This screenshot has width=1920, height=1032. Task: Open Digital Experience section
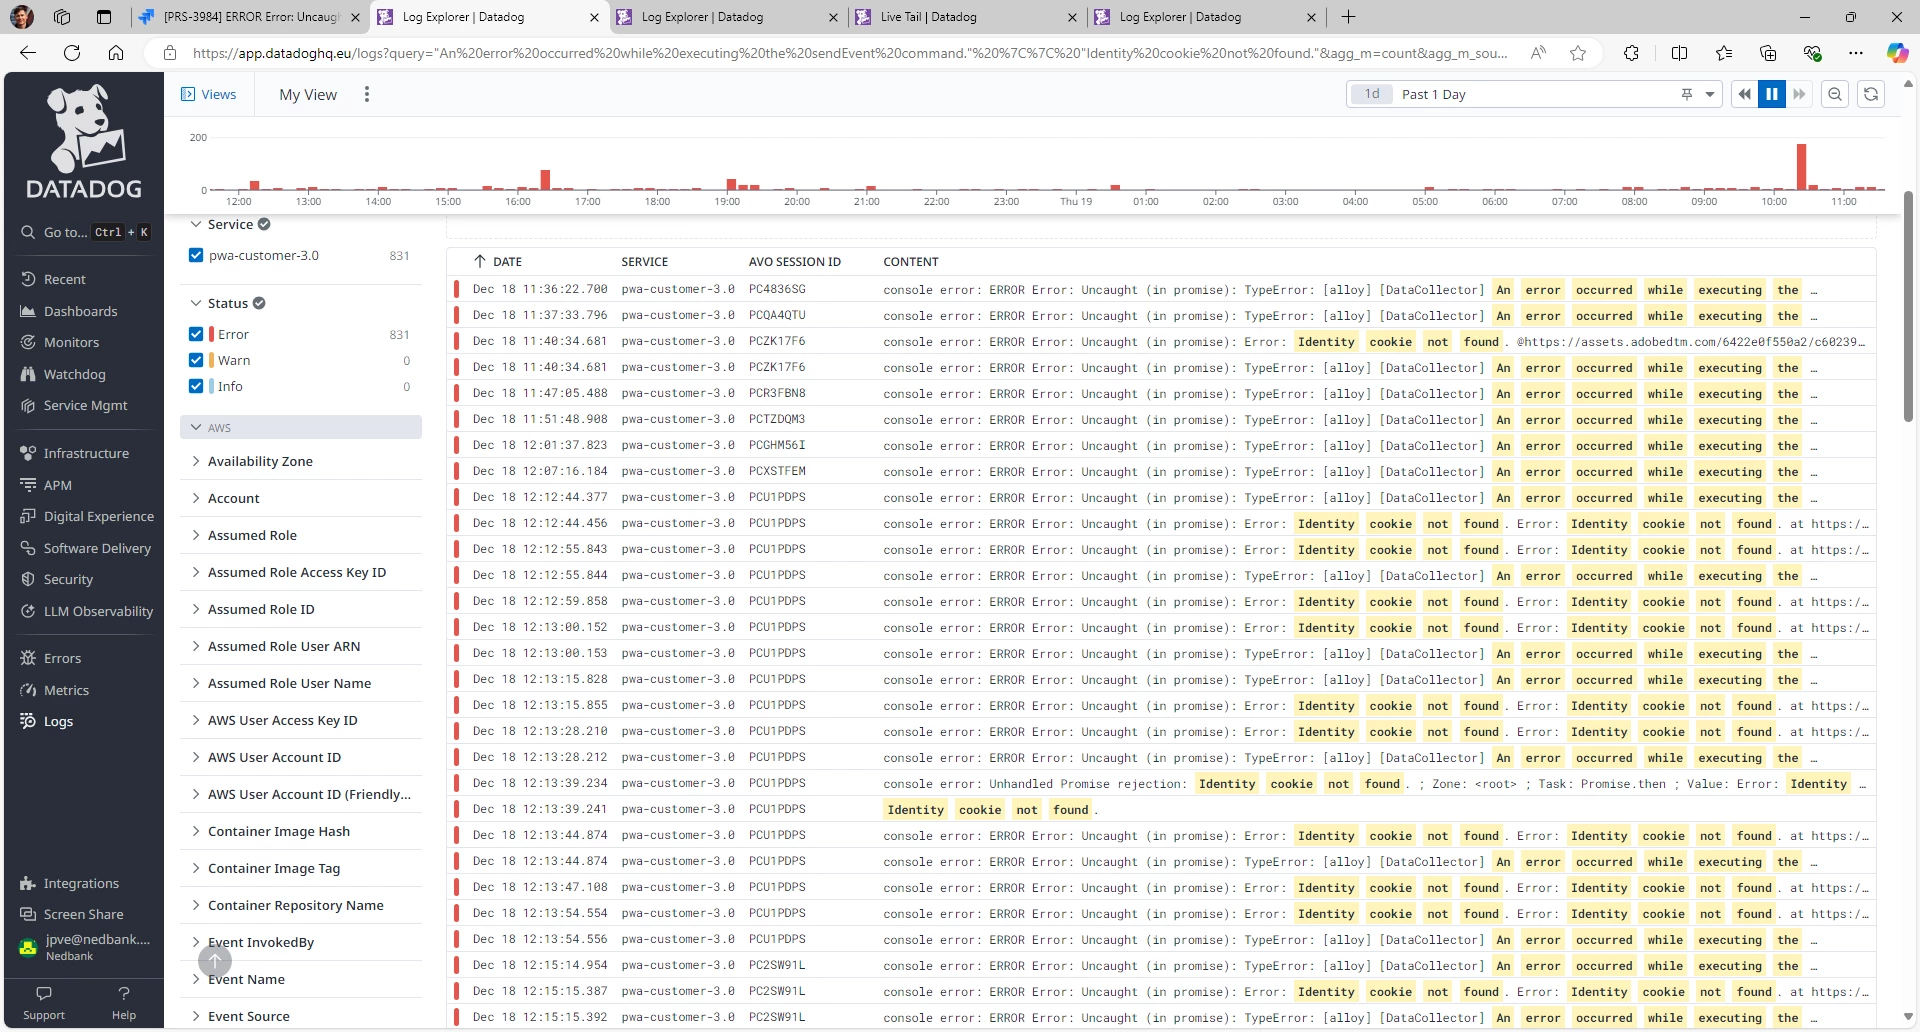click(98, 516)
